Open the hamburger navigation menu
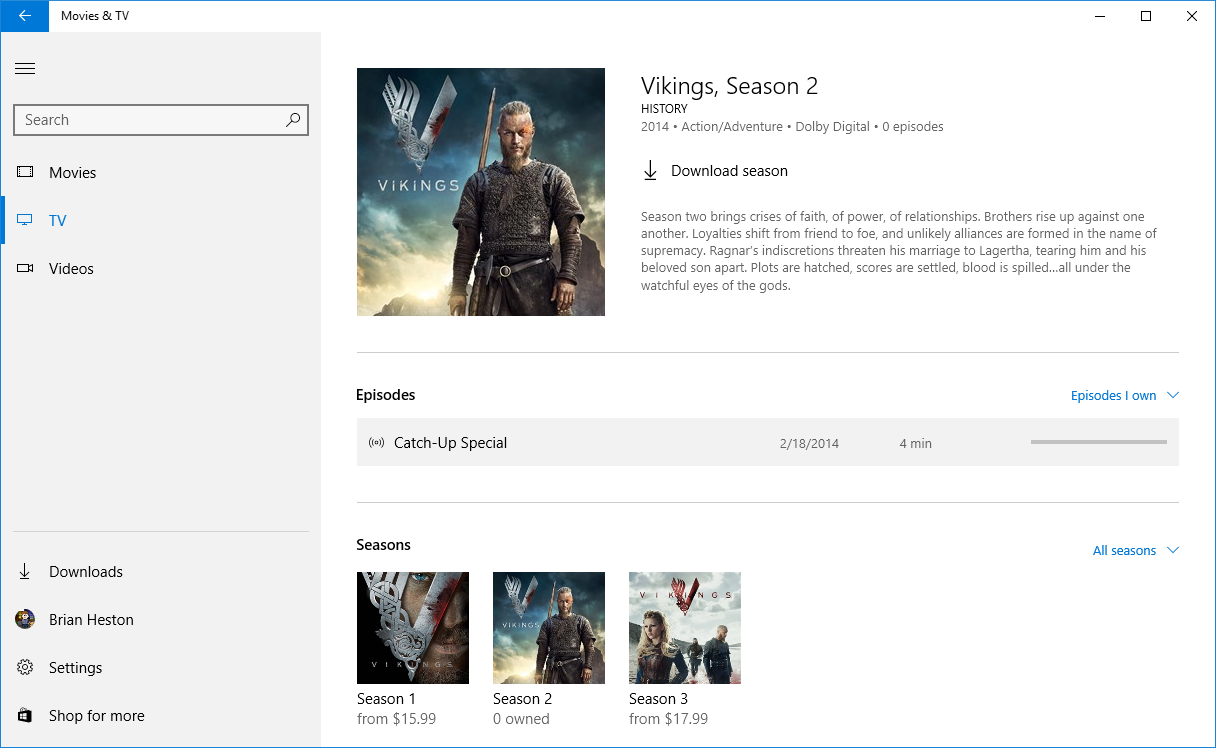 (25, 69)
